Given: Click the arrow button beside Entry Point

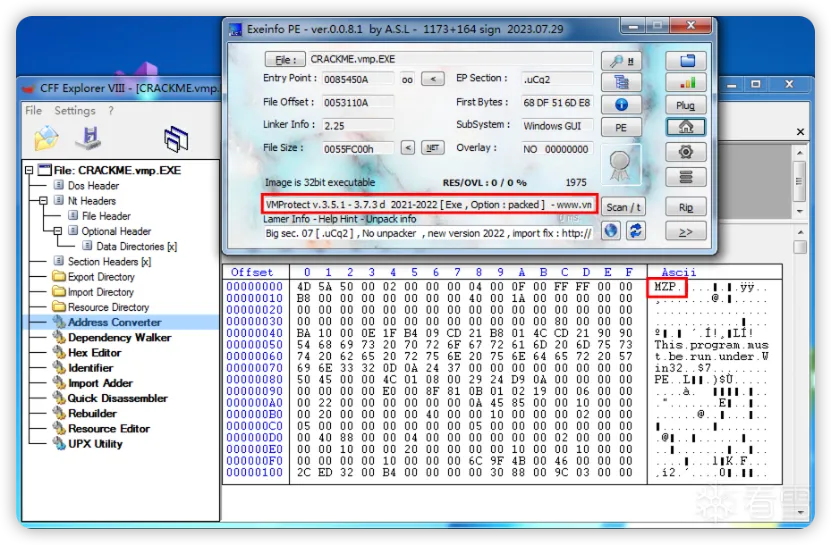Looking at the screenshot, I should pos(432,79).
